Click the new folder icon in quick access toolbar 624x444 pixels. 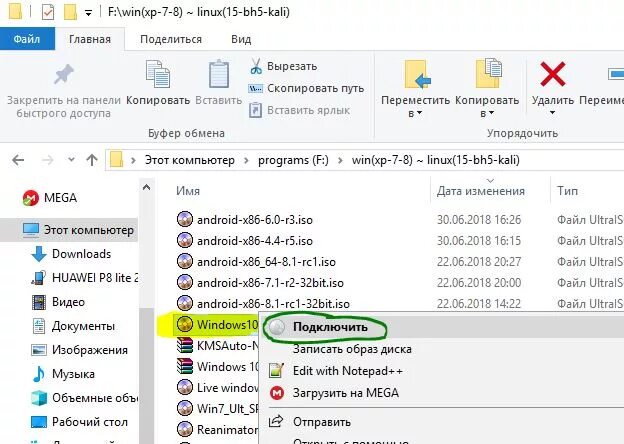70,12
